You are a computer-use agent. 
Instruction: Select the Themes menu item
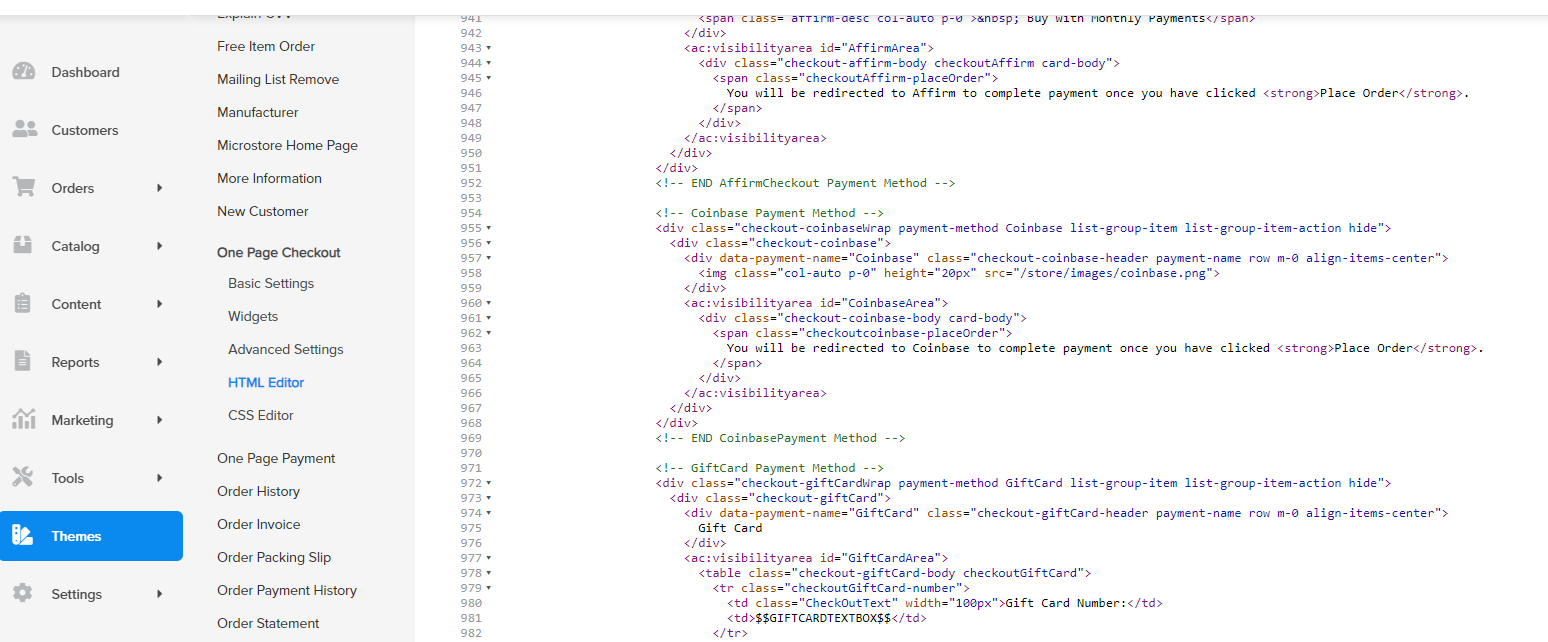91,536
